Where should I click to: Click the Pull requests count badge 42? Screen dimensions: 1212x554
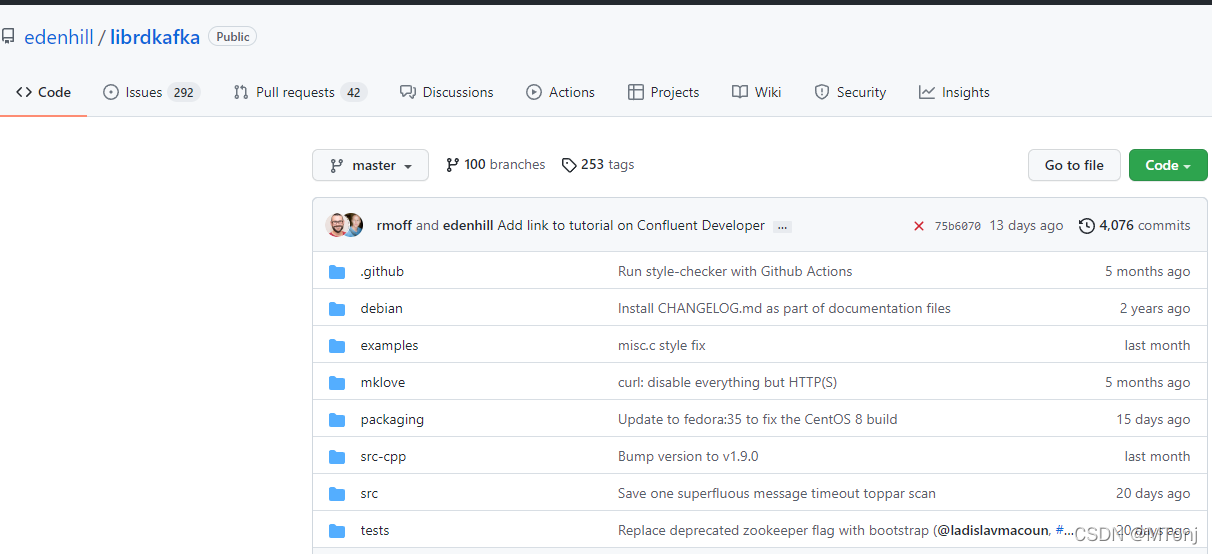[354, 92]
